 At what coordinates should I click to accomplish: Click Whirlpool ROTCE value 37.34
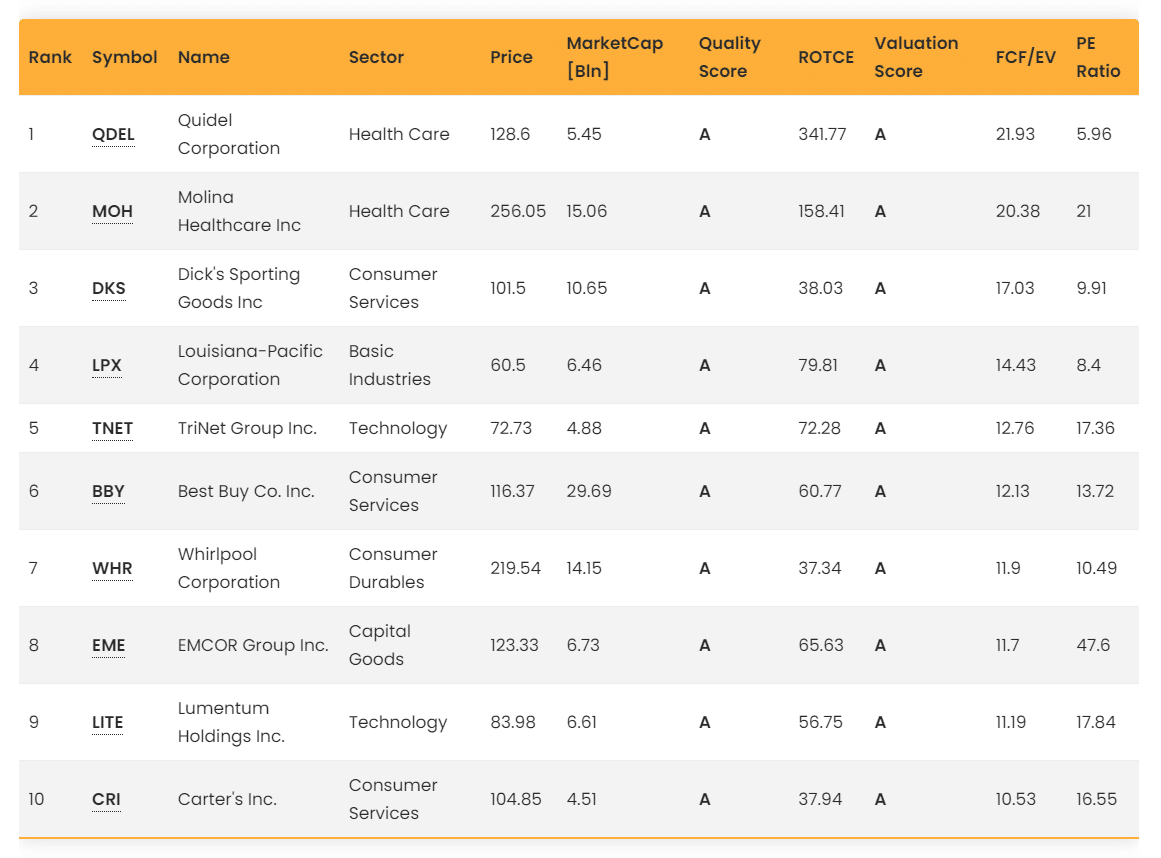820,568
